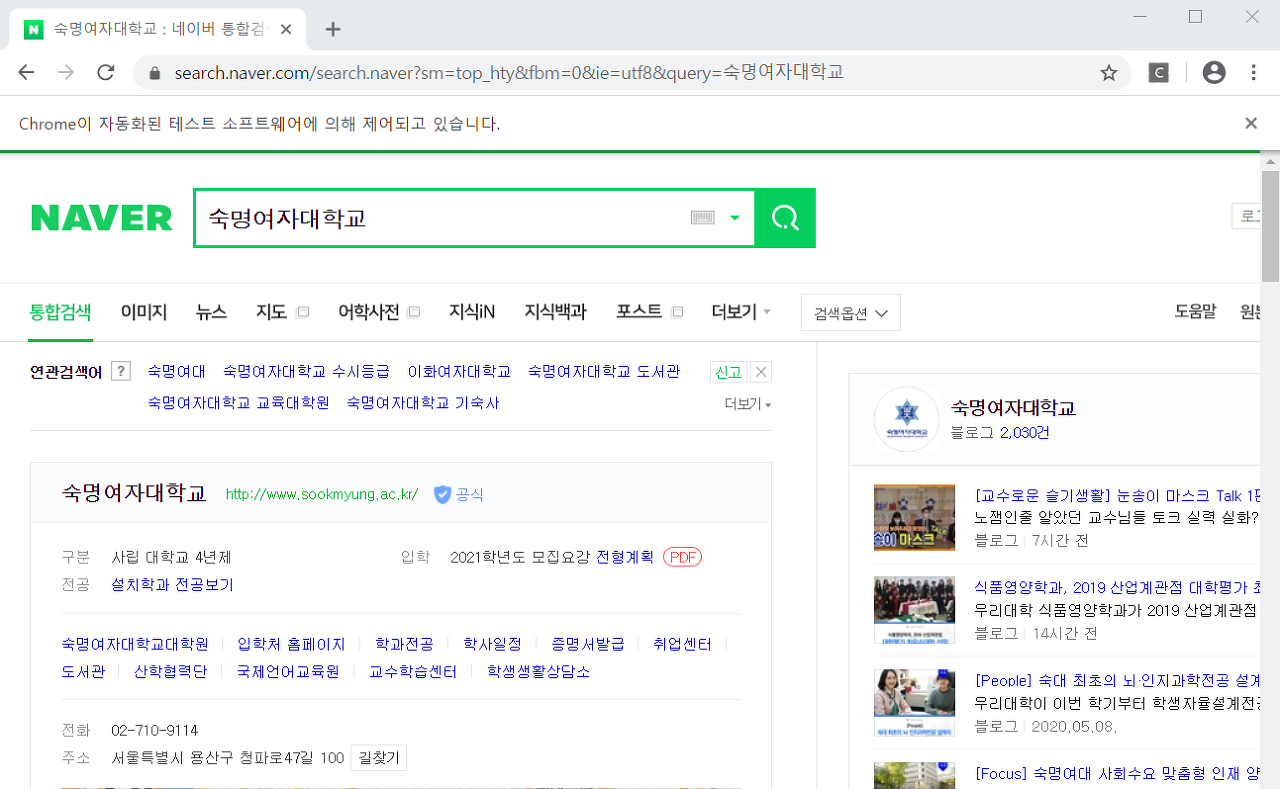Open the 식품영양학과 blog post thumbnail
This screenshot has width=1280, height=789.
click(x=914, y=610)
